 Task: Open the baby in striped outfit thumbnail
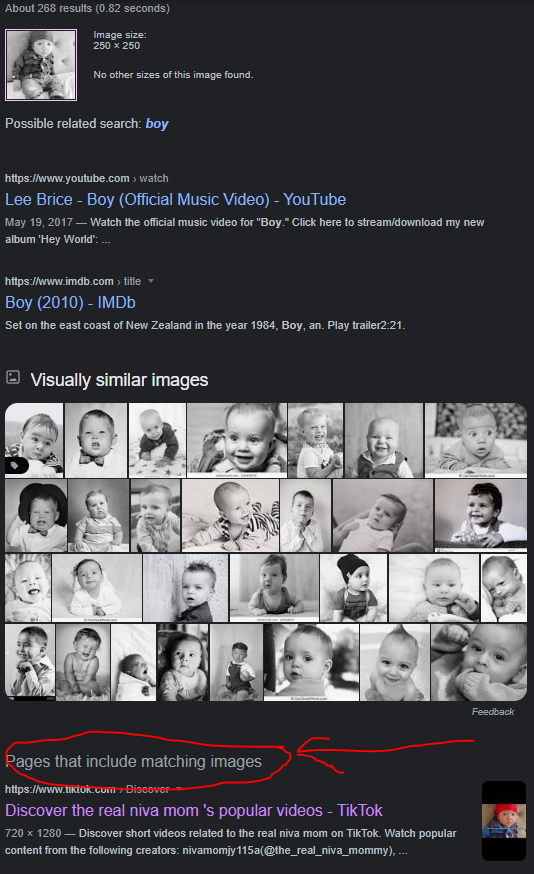tap(230, 516)
